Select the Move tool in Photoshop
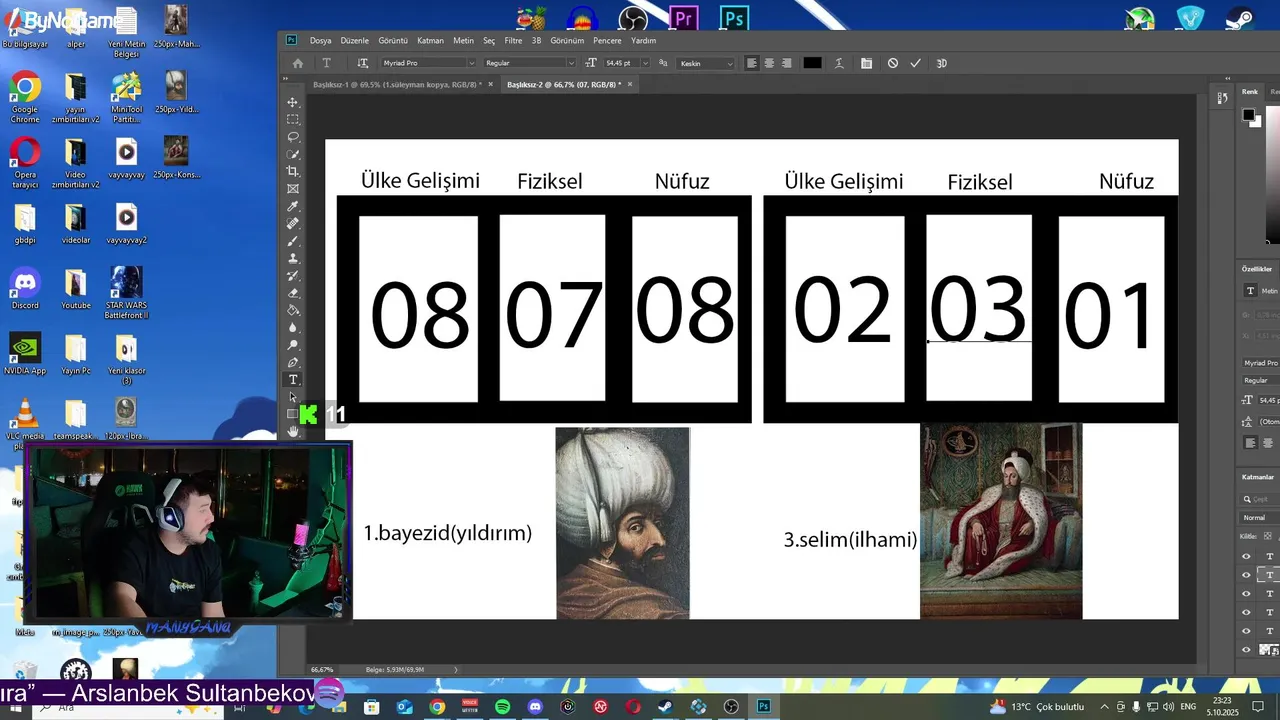Image resolution: width=1280 pixels, height=720 pixels. click(x=293, y=102)
